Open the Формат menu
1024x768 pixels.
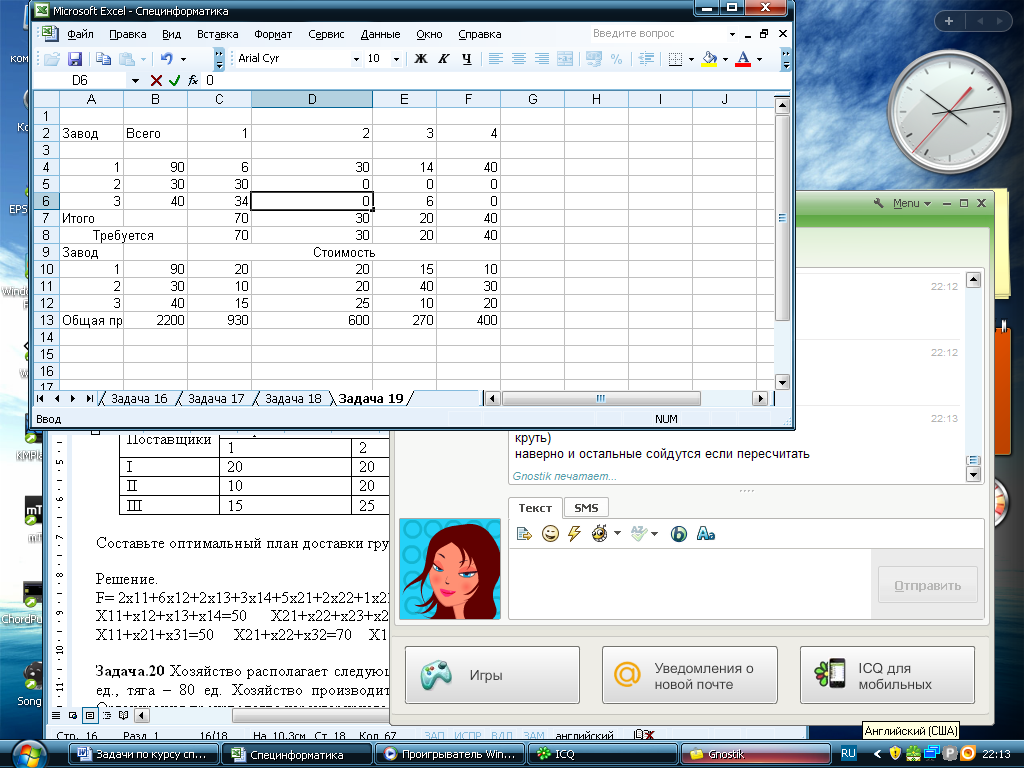(x=272, y=34)
